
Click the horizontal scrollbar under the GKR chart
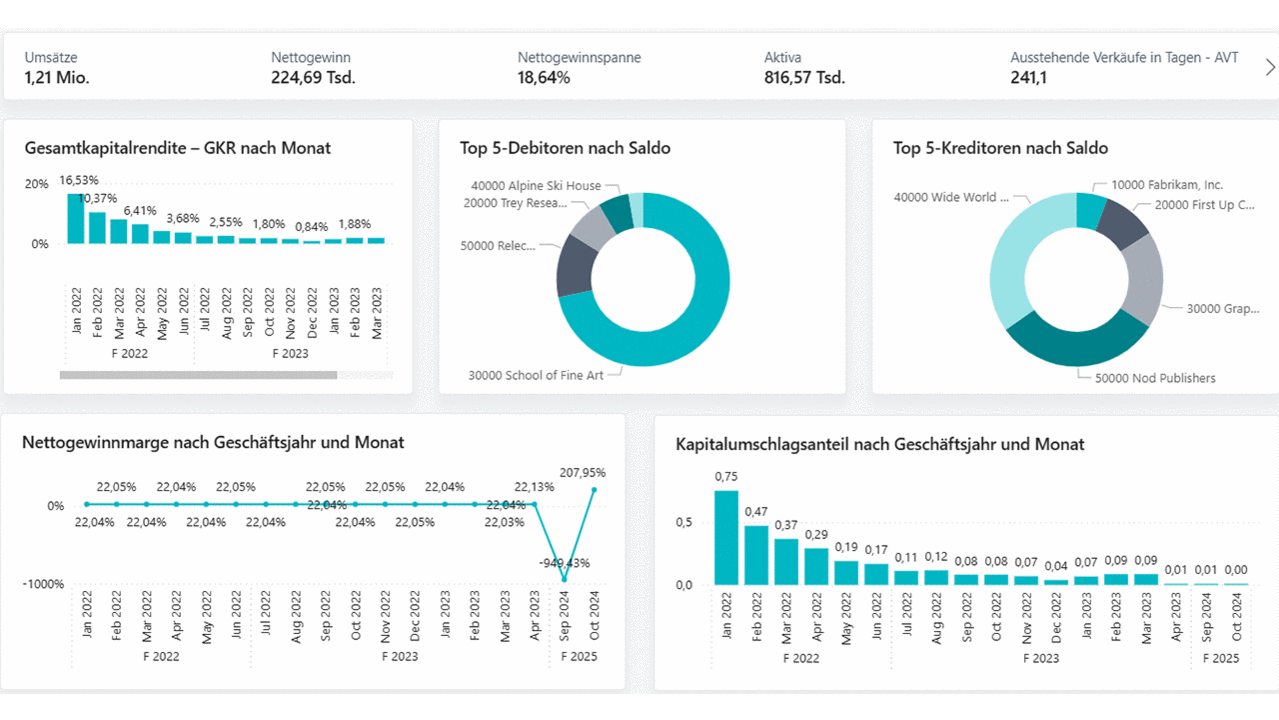(x=198, y=375)
